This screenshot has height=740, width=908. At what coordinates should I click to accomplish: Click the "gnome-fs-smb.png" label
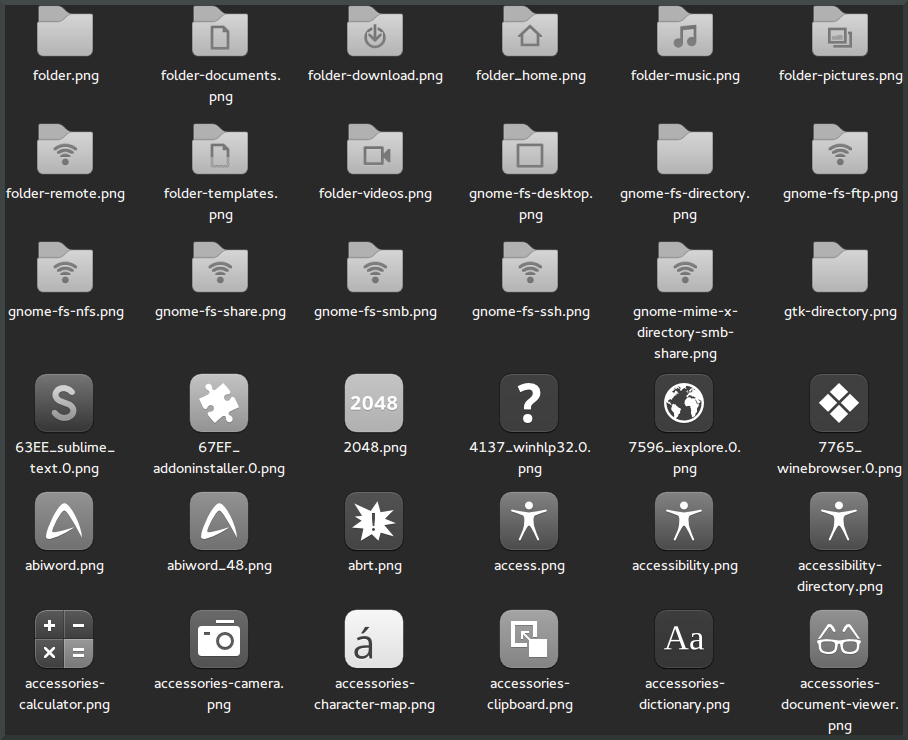pos(375,312)
